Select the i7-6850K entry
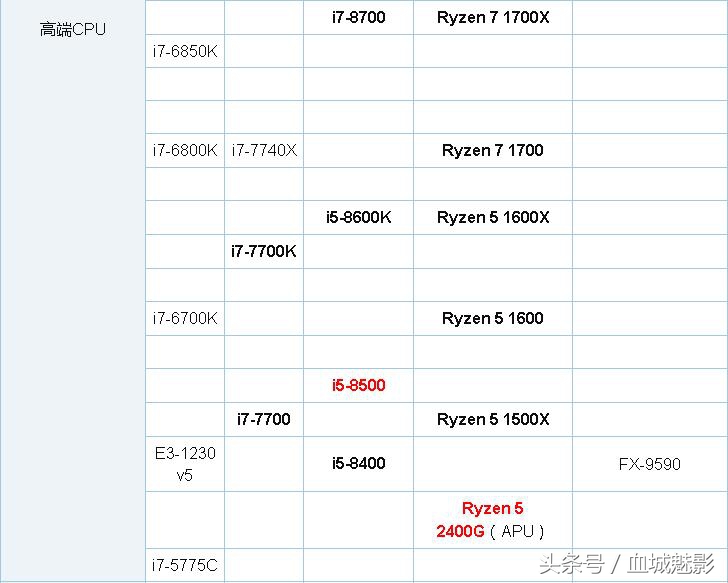Image resolution: width=728 pixels, height=583 pixels. (x=185, y=51)
